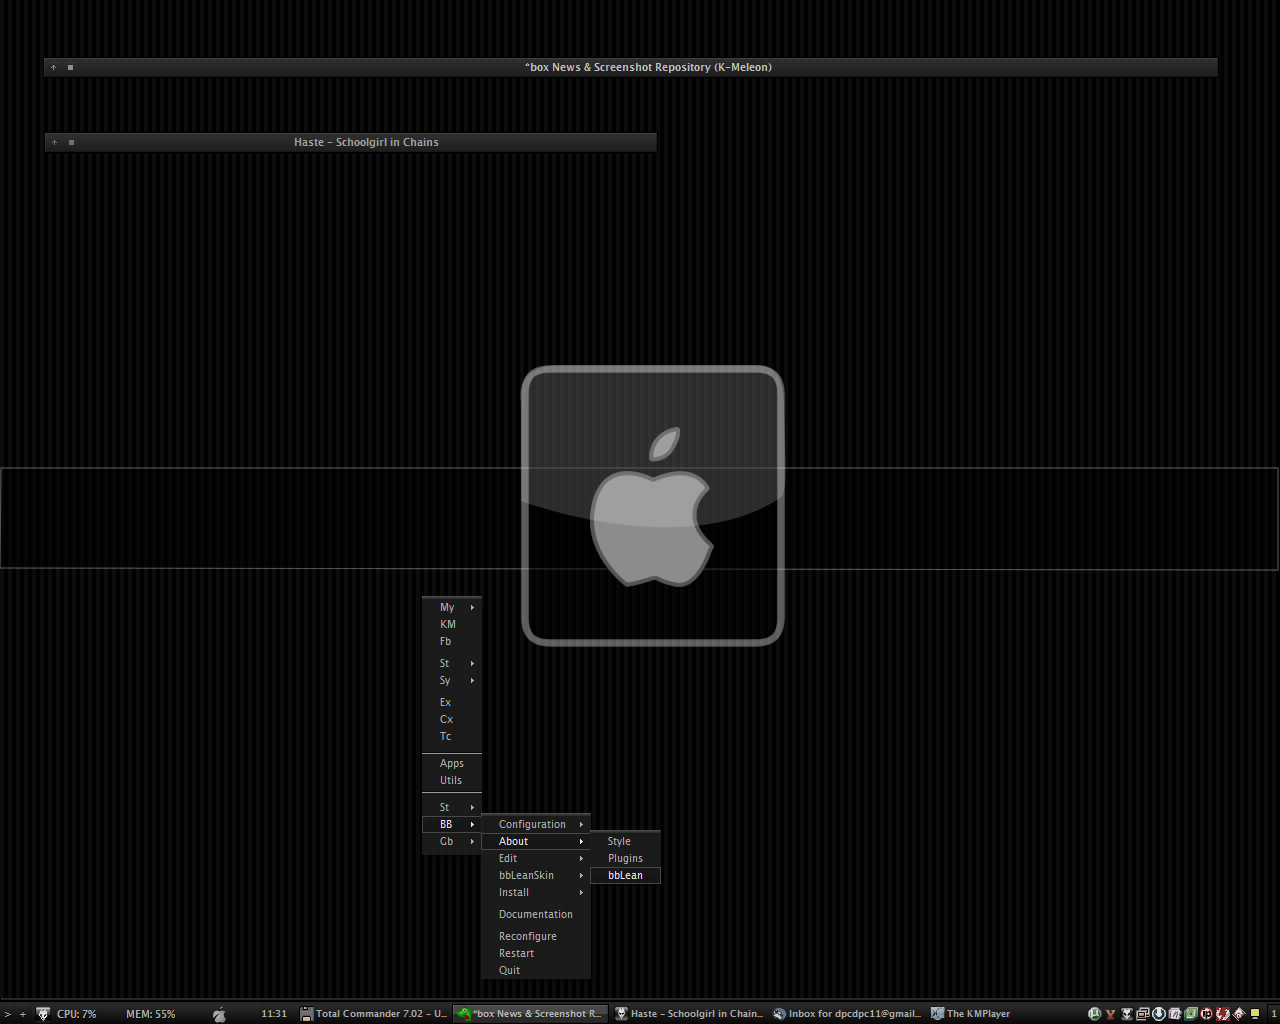Click the green speaker tray icon

tap(1191, 1013)
